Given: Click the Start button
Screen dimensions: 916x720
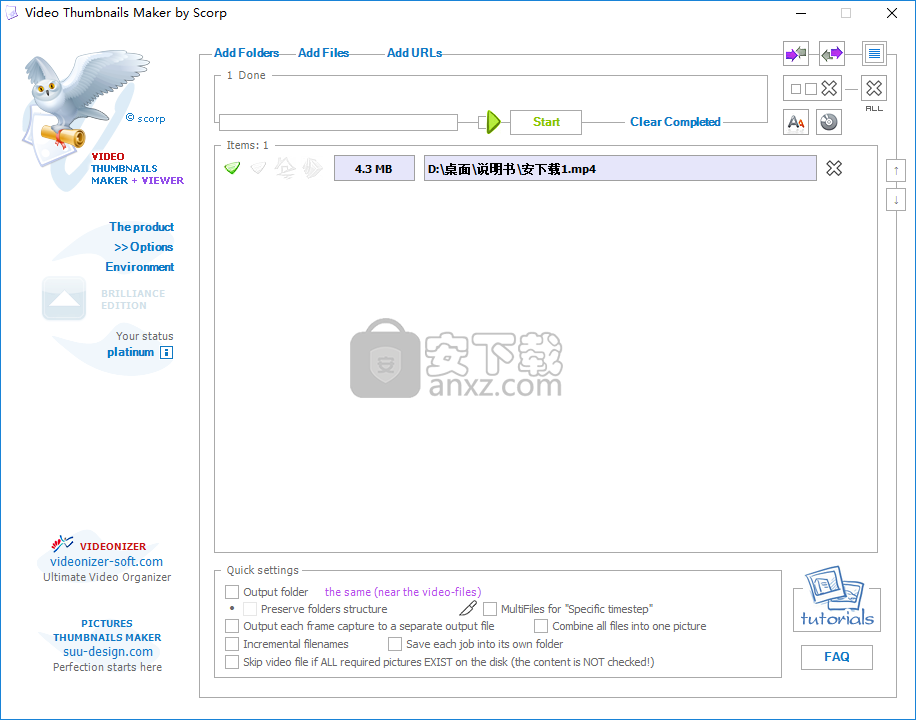Looking at the screenshot, I should click(546, 122).
